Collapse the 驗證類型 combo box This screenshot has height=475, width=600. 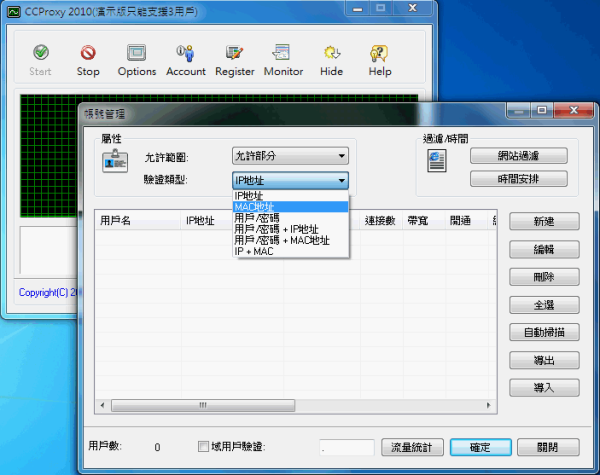[x=290, y=180]
